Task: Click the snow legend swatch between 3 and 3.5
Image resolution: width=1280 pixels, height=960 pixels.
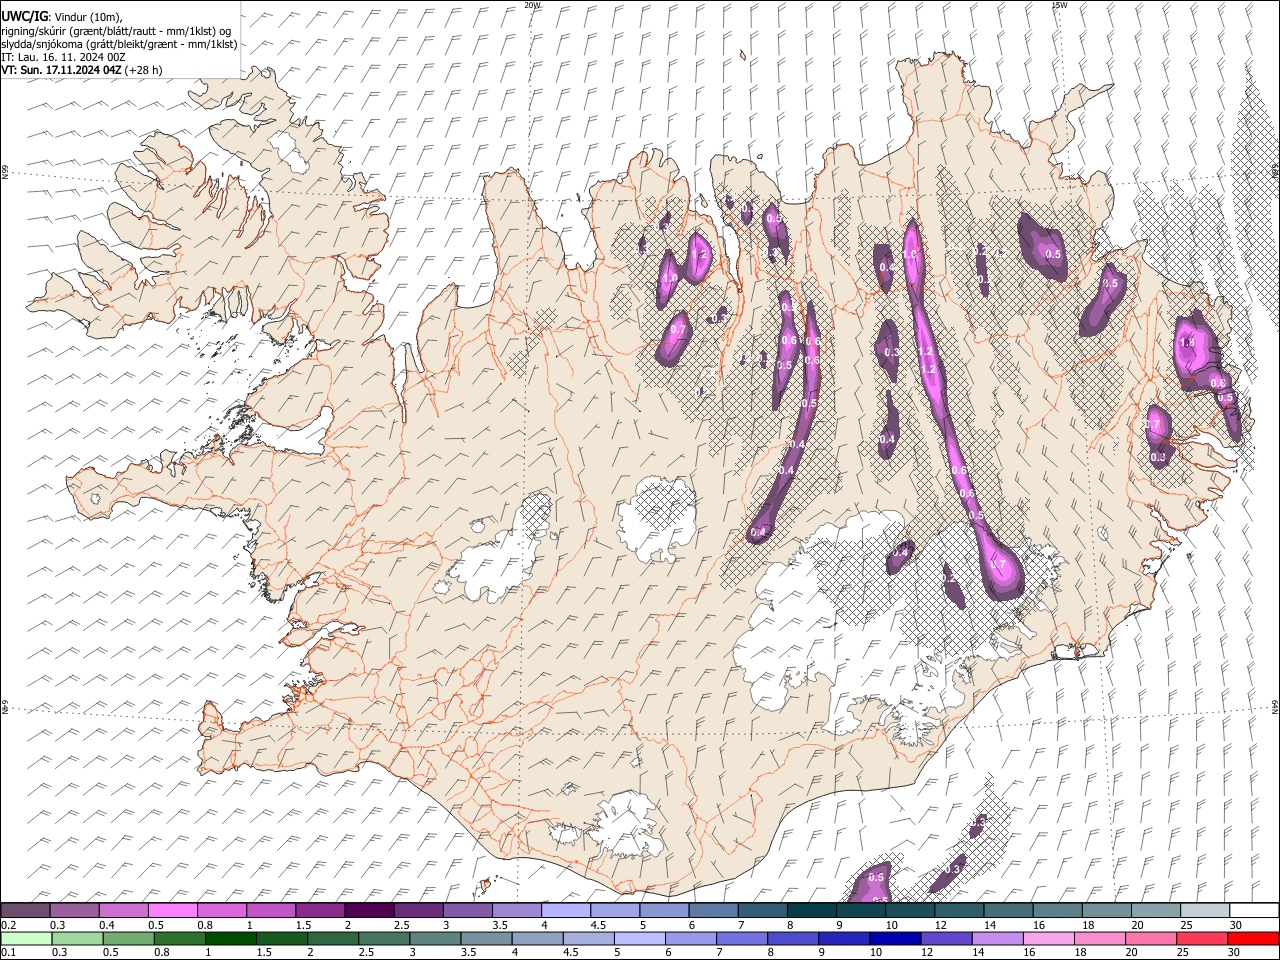Action: (467, 911)
